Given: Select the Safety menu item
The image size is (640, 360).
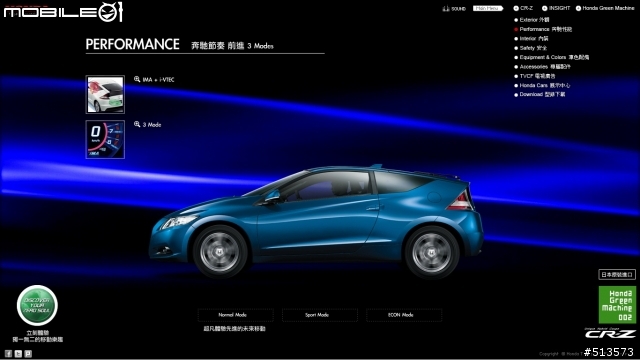Looking at the screenshot, I should (531, 48).
